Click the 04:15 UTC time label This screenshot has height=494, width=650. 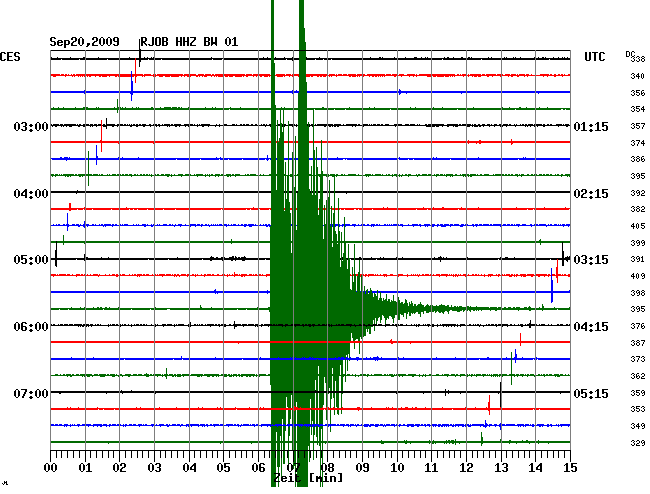click(591, 327)
